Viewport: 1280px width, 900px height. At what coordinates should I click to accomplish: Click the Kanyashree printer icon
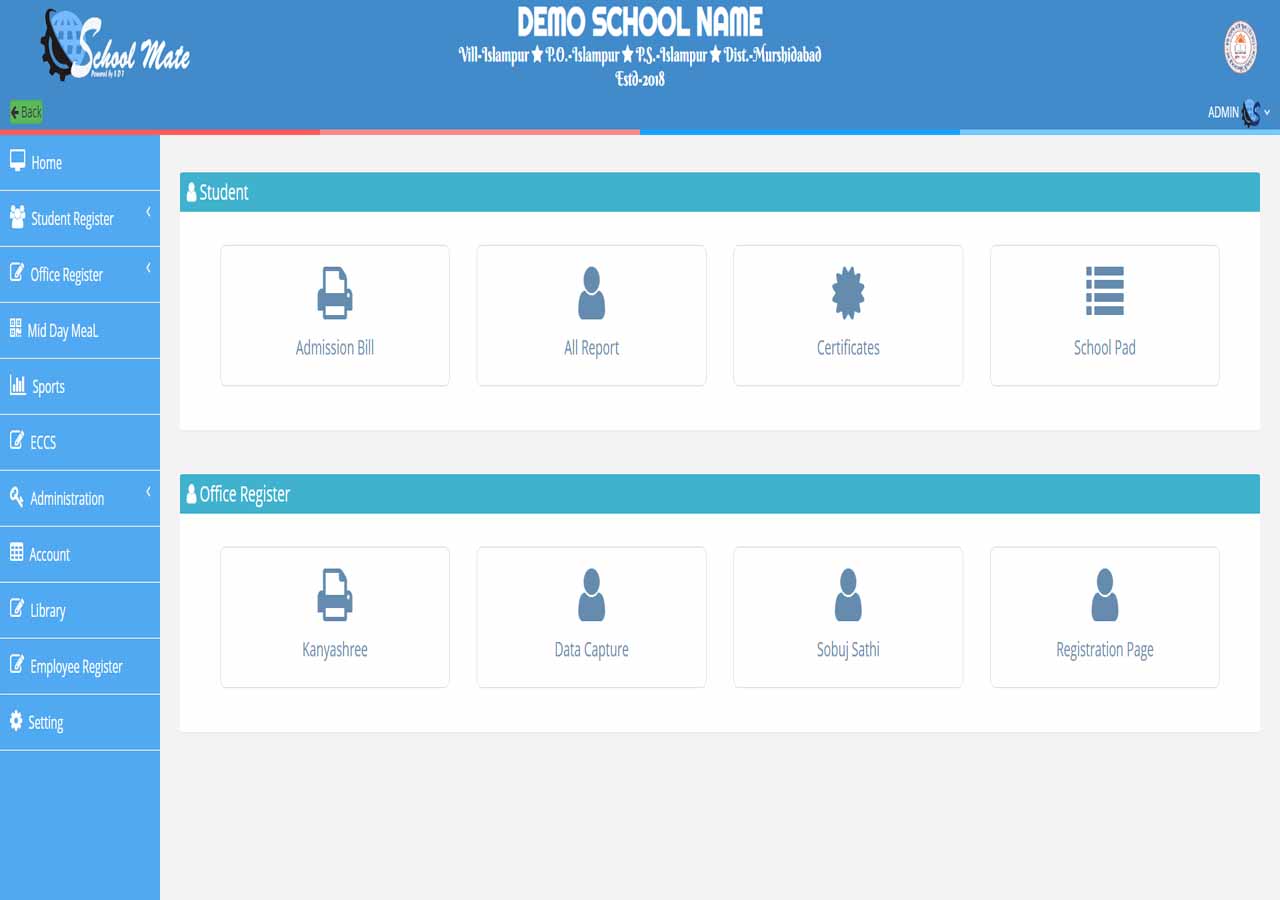pos(334,594)
